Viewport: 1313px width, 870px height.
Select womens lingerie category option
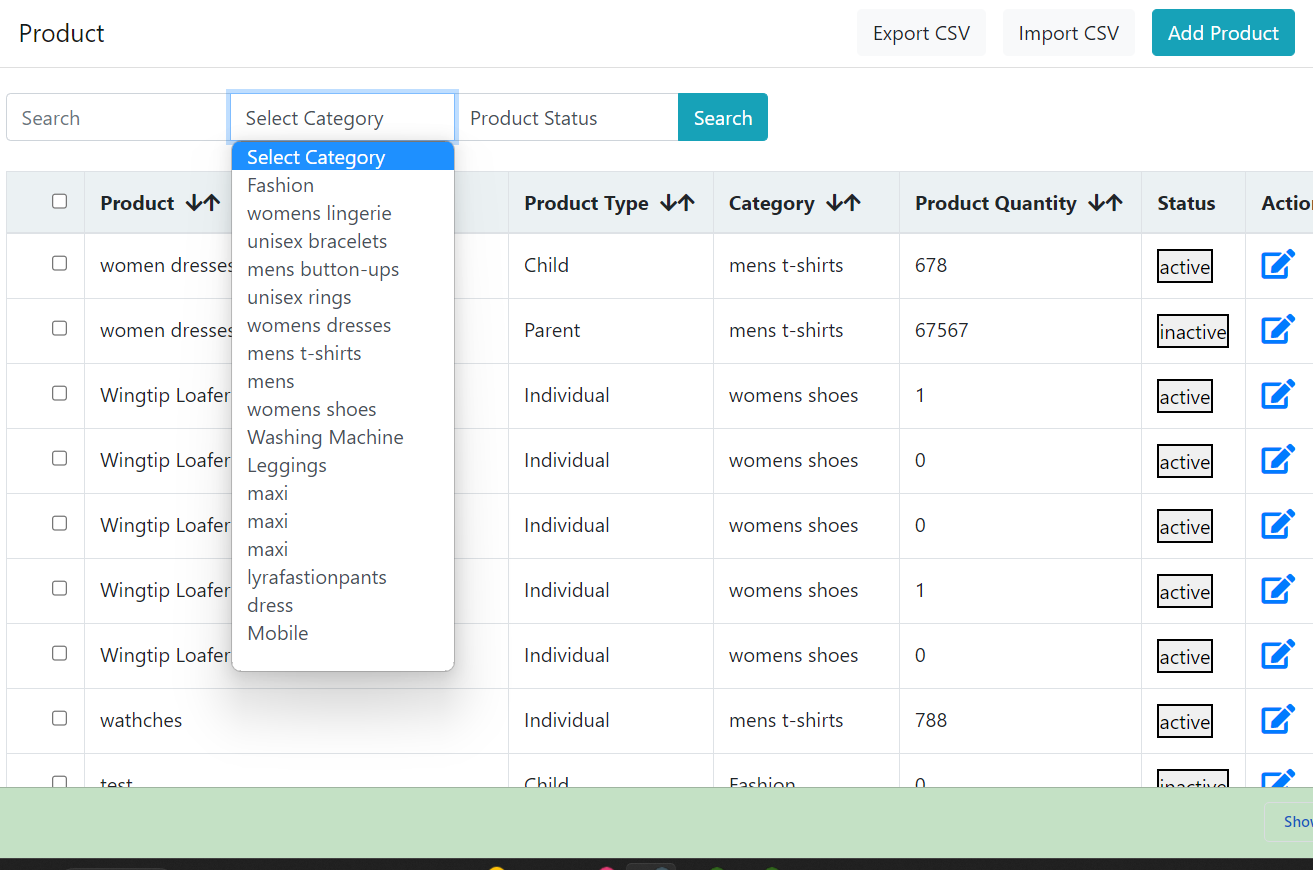coord(343,213)
